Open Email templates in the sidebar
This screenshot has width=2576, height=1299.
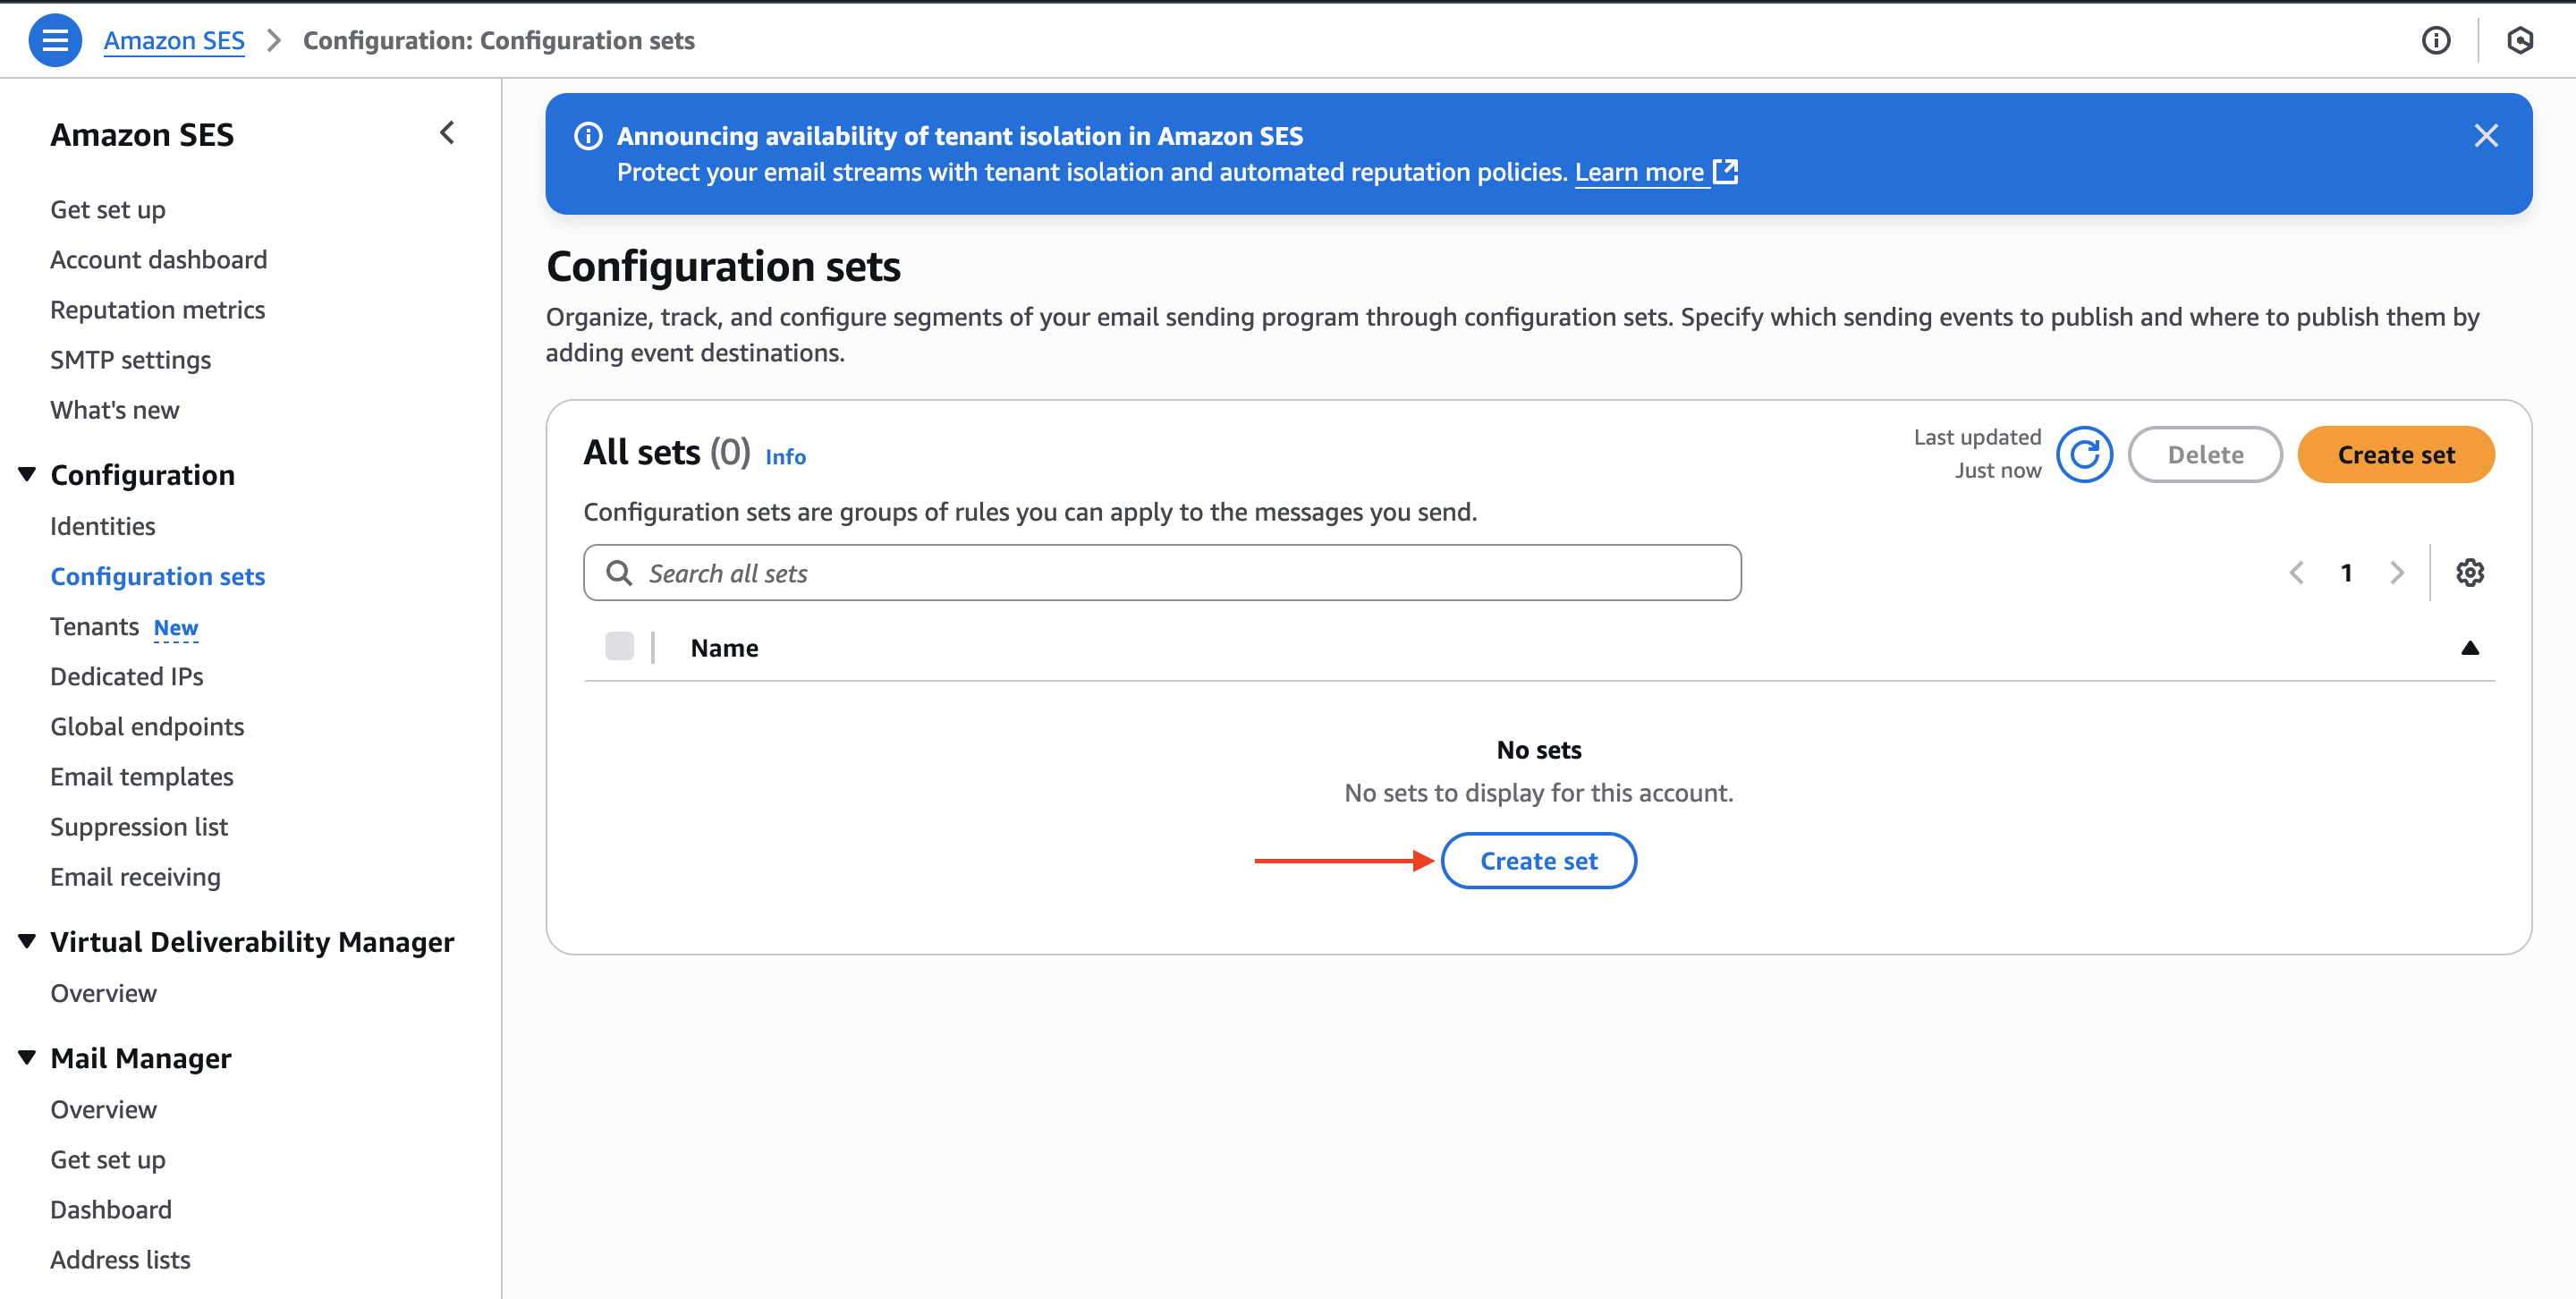[142, 777]
